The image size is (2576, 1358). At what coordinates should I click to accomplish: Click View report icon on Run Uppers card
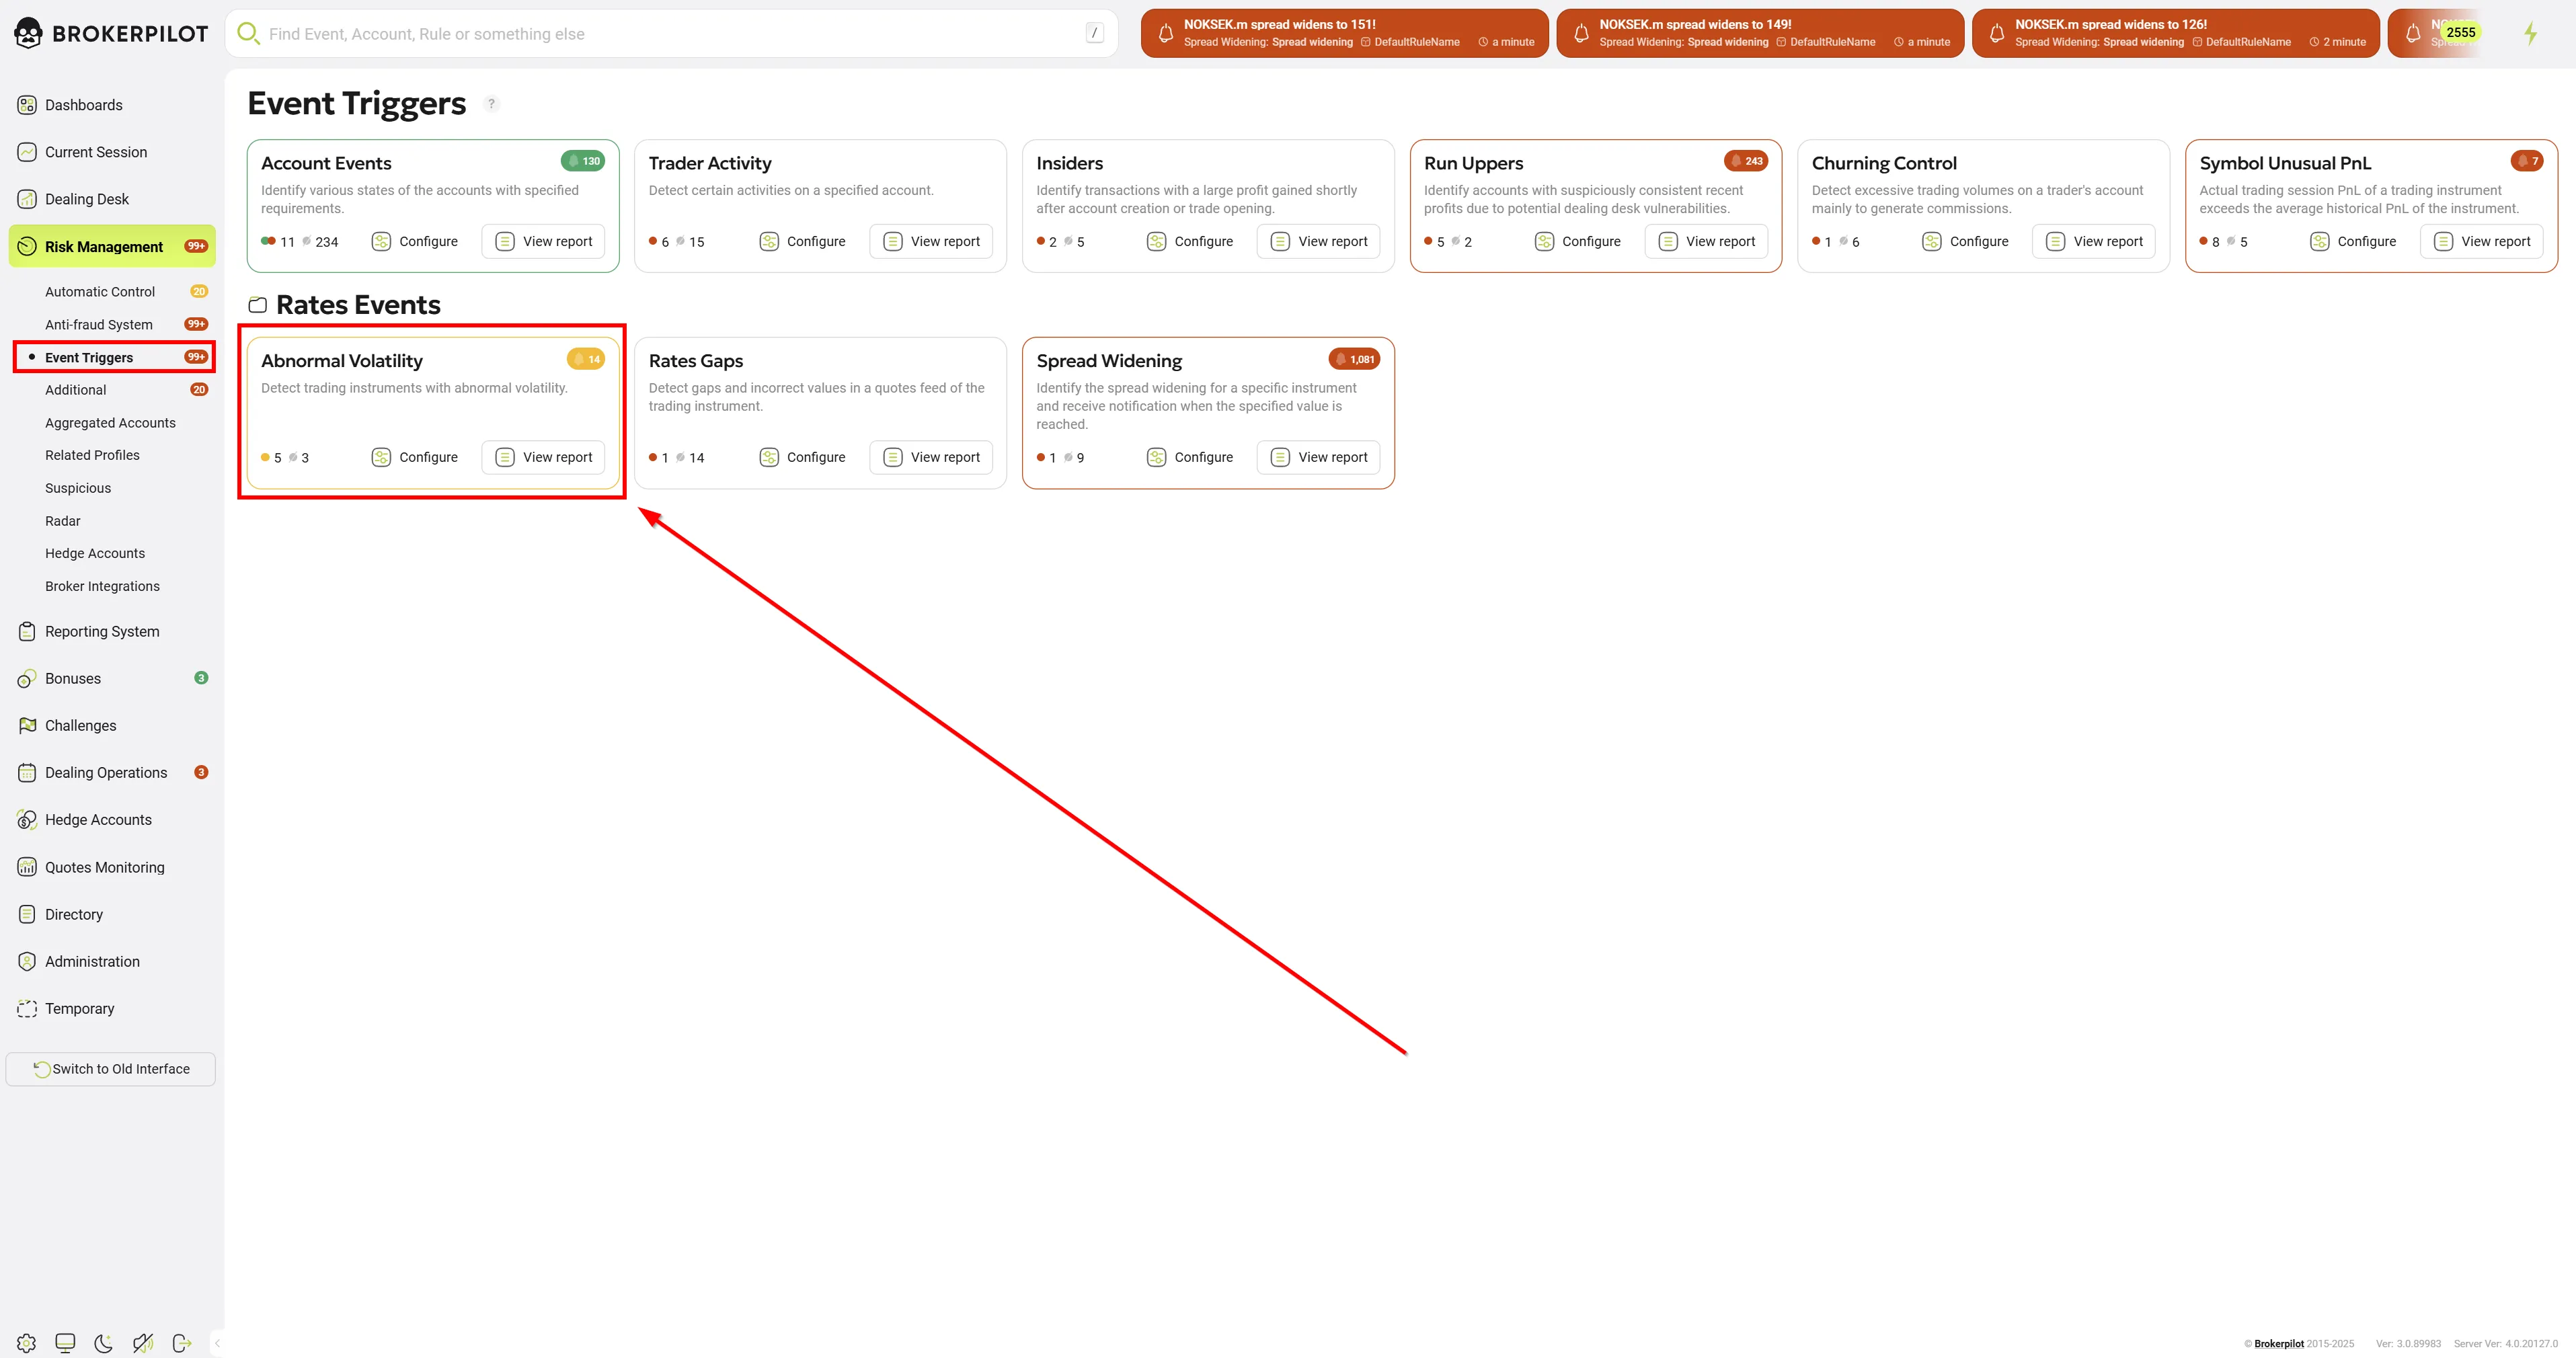point(1668,241)
